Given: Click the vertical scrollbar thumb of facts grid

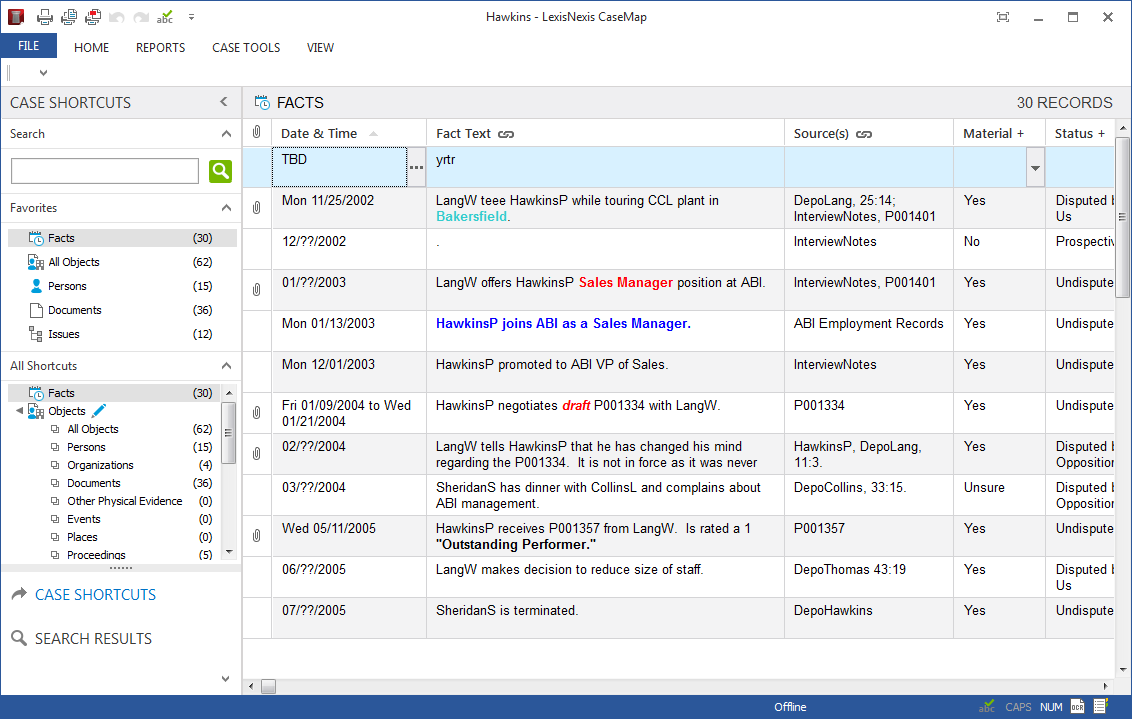Looking at the screenshot, I should point(1123,217).
